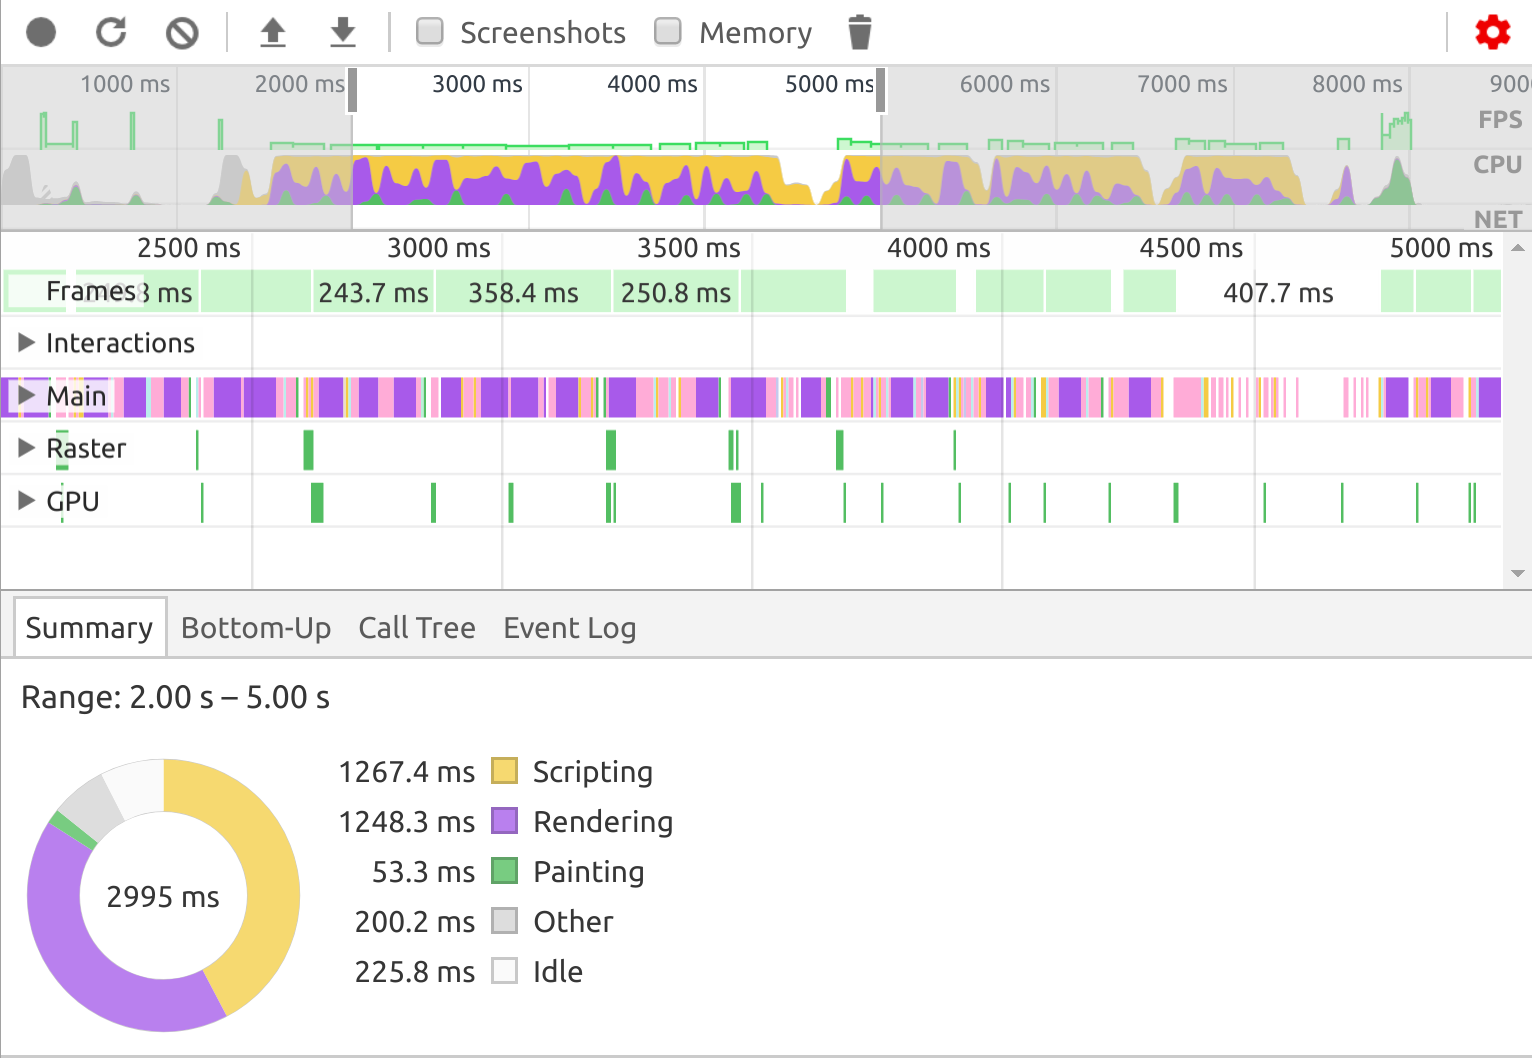Click the 3000 ms flame chart ruler label

point(439,248)
